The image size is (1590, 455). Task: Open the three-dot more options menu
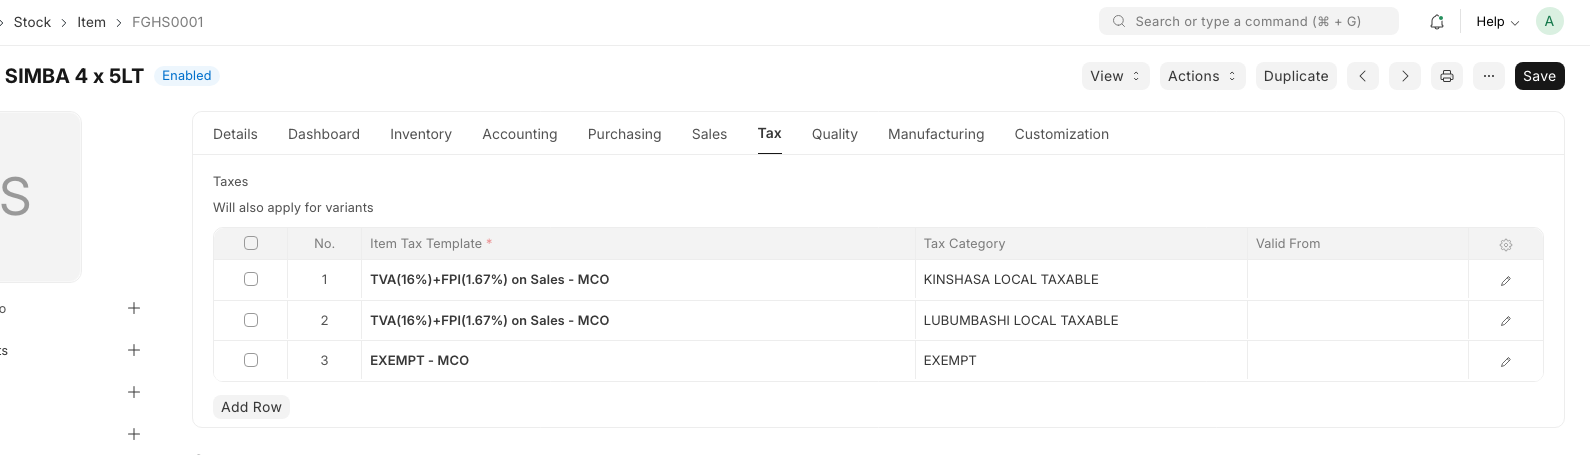coord(1489,76)
